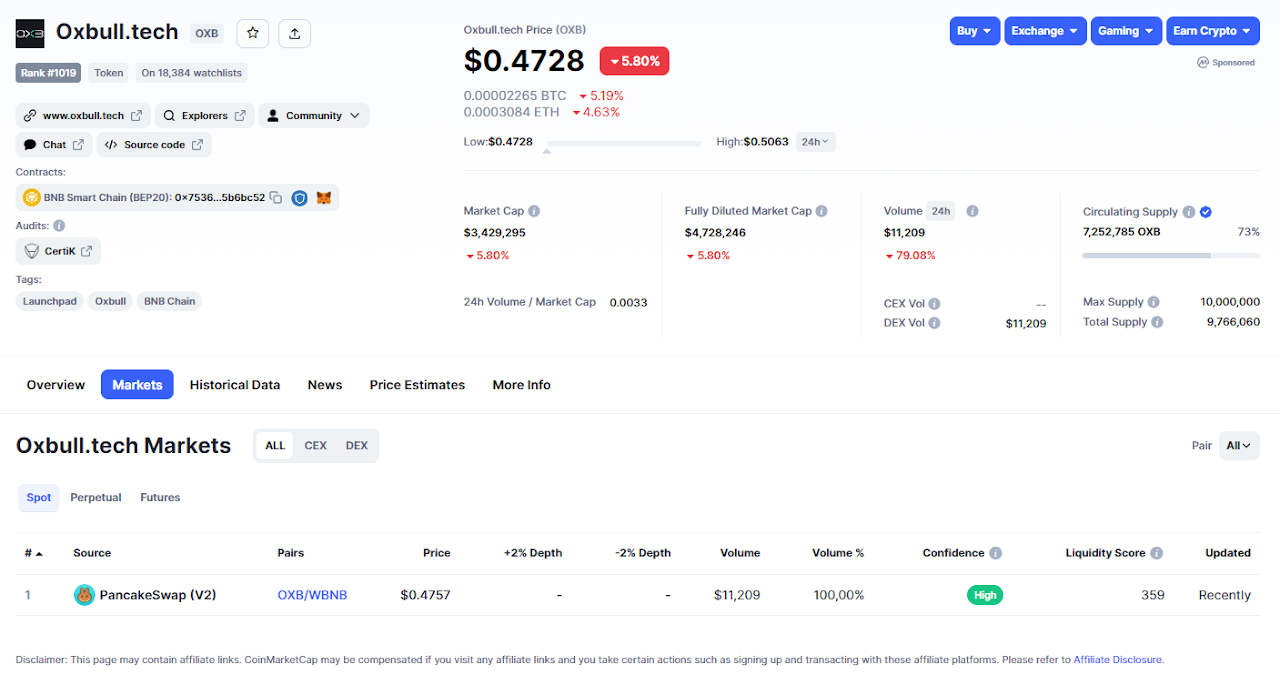Open the Chat link
This screenshot has height=685, width=1280.
click(x=54, y=145)
